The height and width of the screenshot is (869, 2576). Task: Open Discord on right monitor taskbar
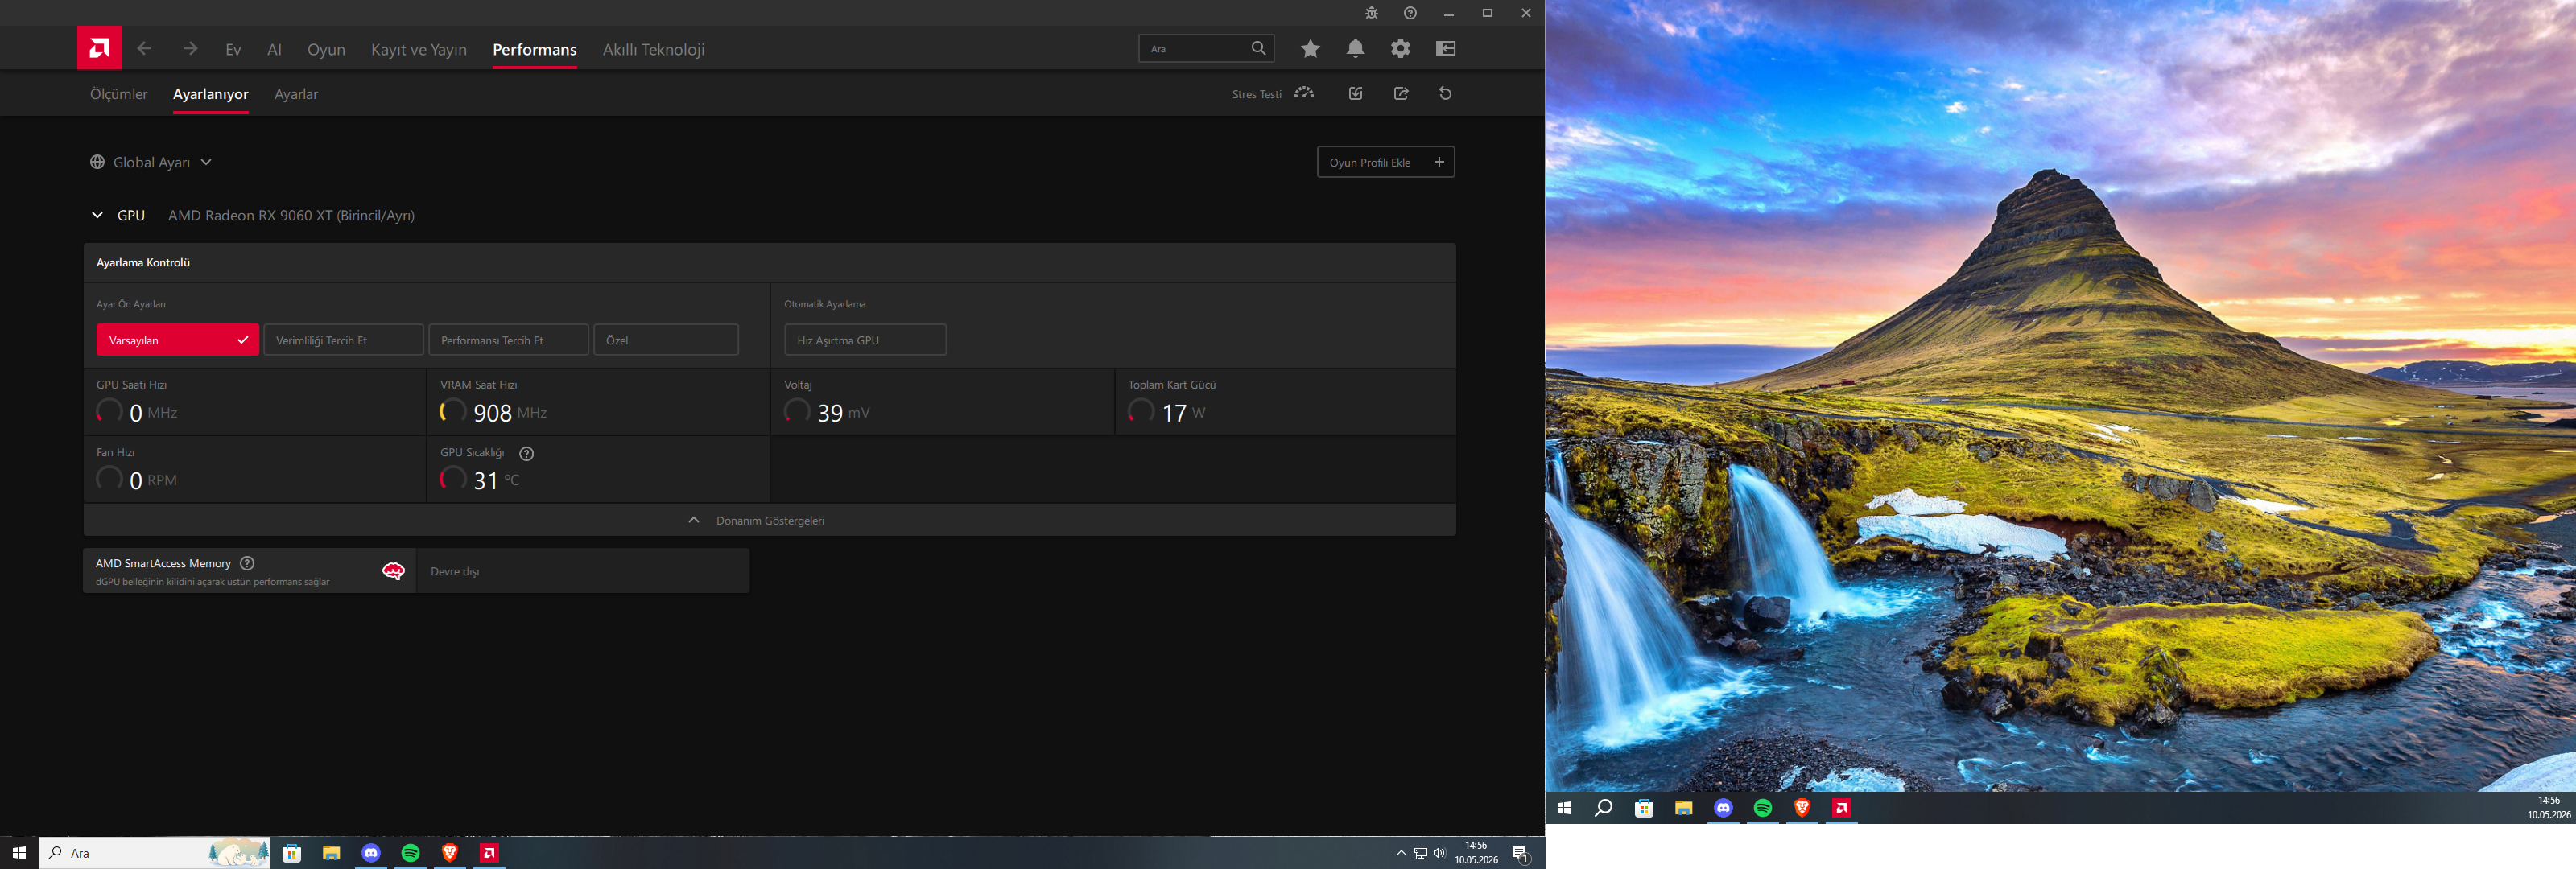point(1723,808)
